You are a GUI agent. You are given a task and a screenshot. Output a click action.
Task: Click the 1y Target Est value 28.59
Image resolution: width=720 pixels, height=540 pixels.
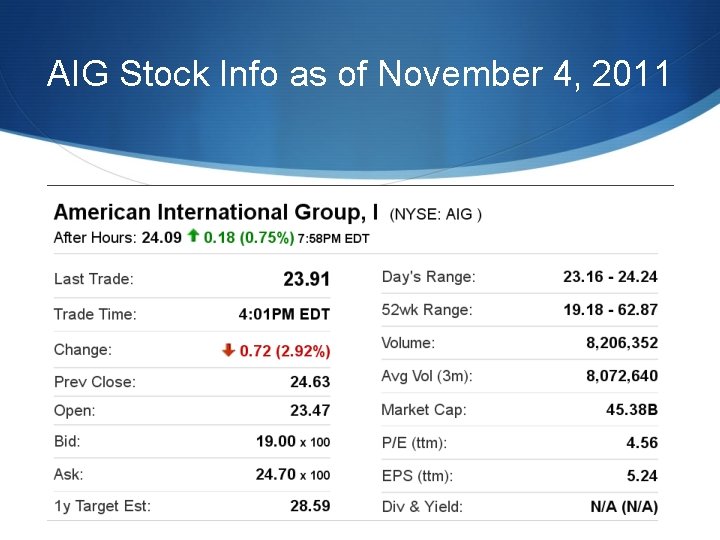tap(310, 506)
